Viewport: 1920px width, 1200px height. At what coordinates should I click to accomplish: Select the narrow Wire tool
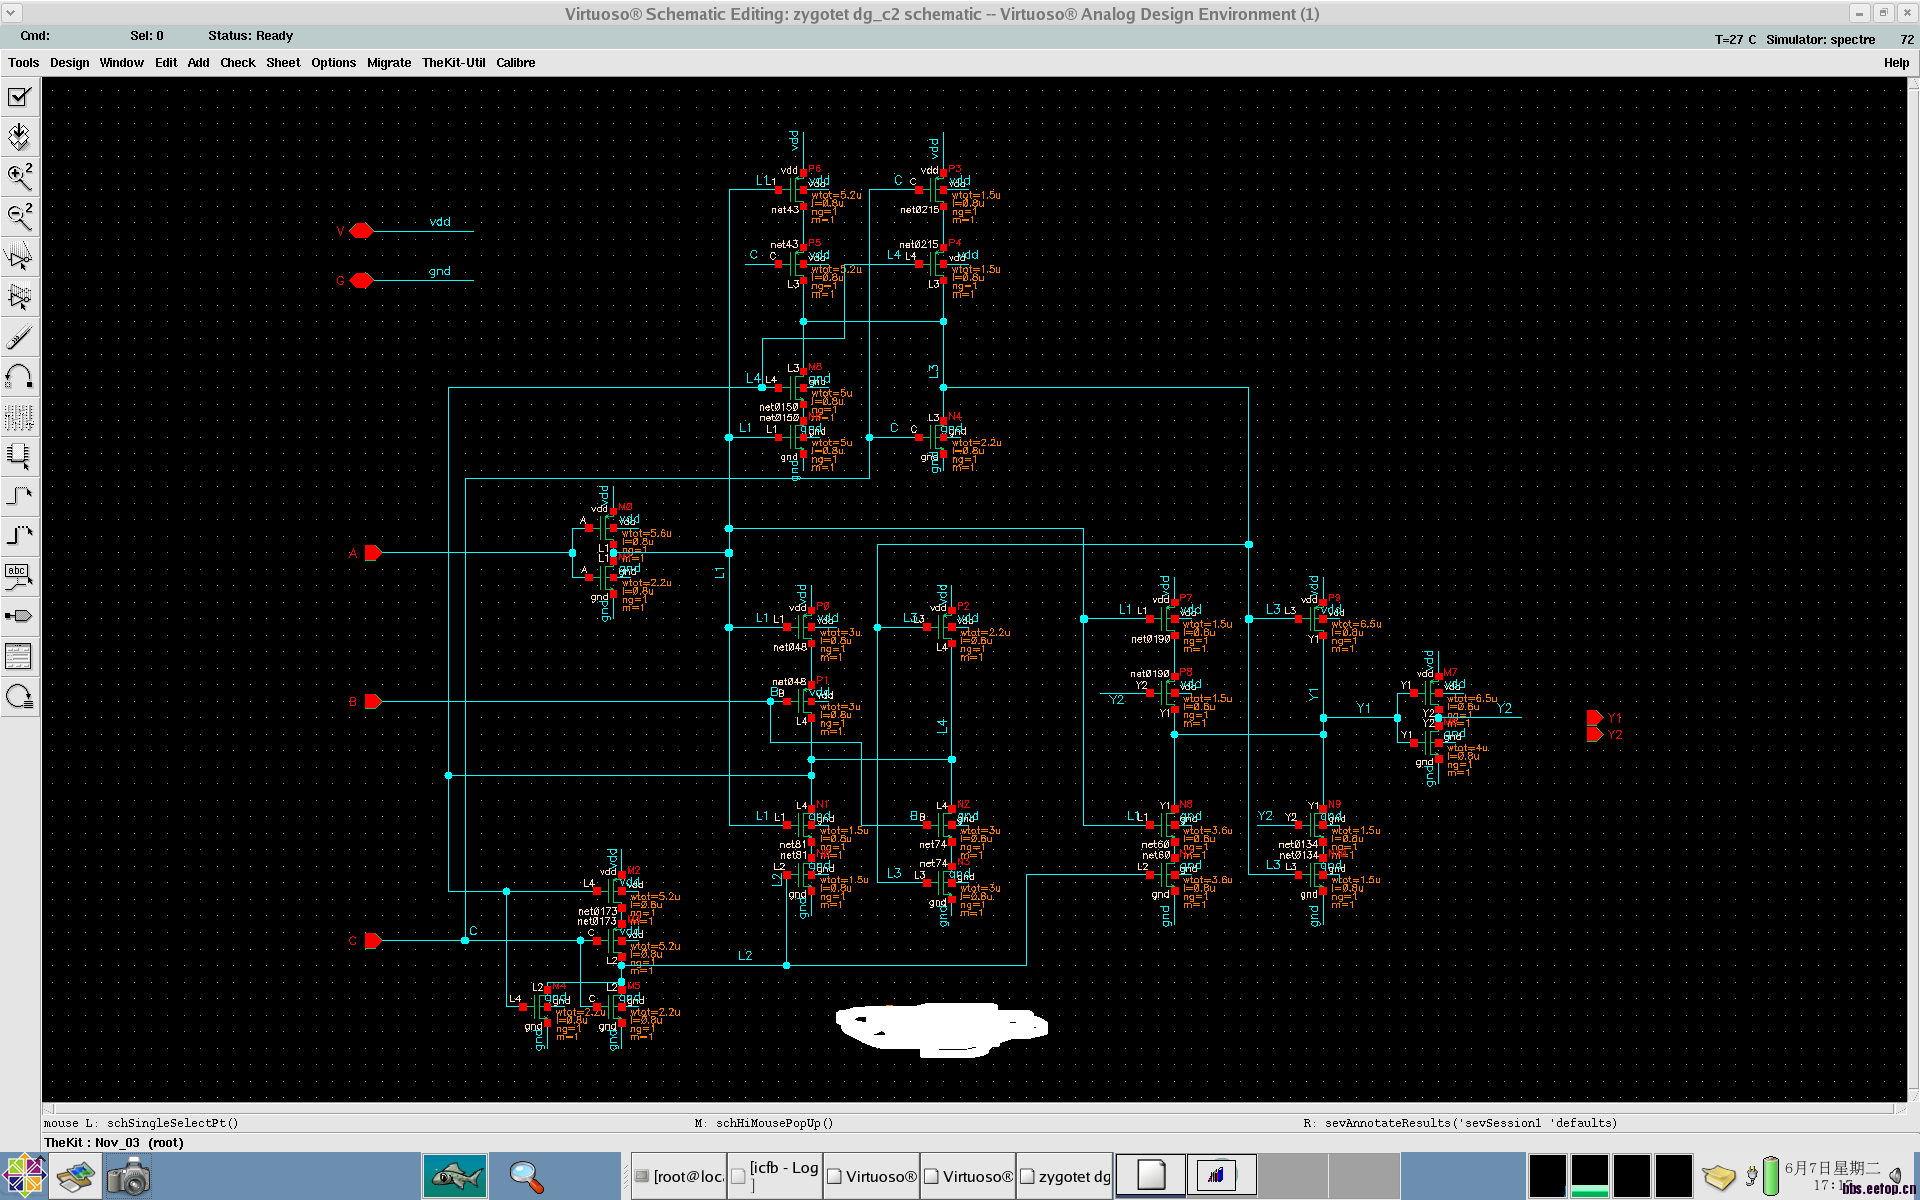(x=19, y=496)
